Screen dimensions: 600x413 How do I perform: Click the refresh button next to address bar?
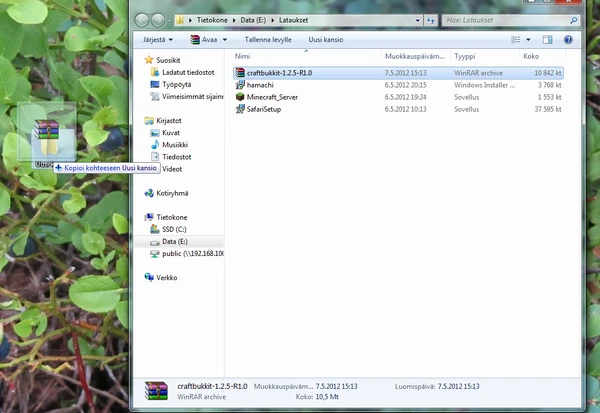(430, 20)
